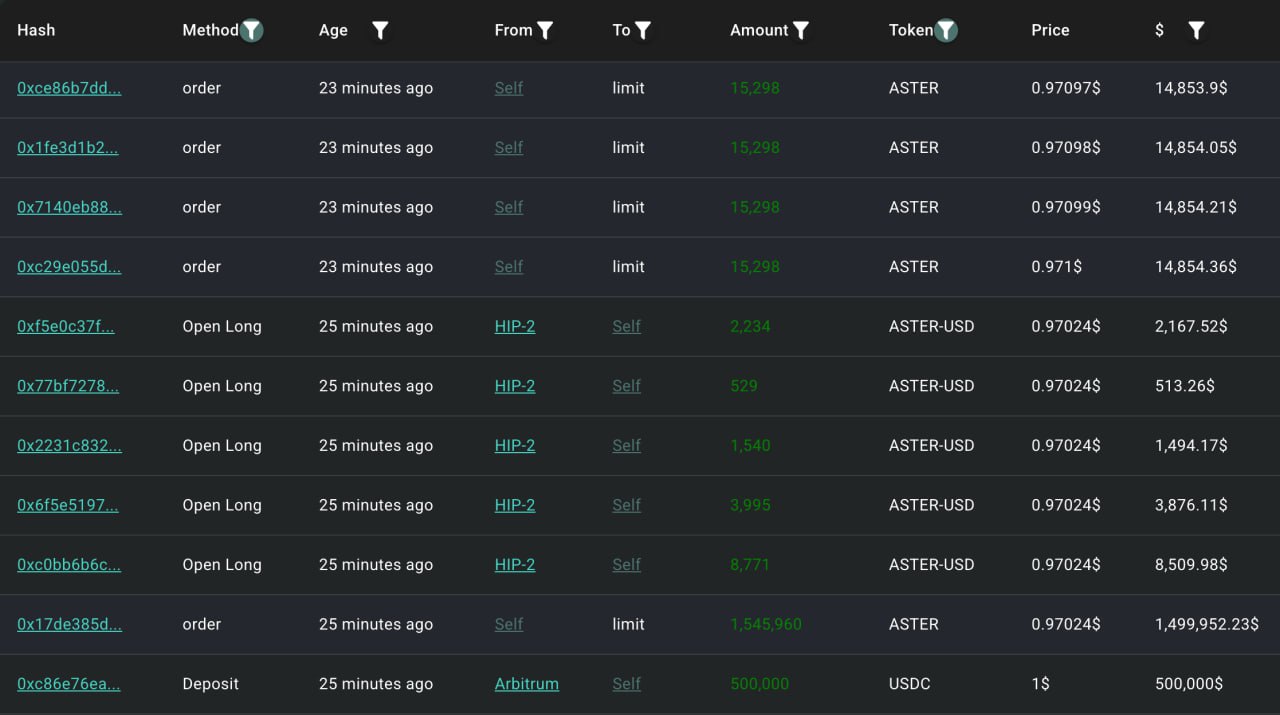1280x715 pixels.
Task: Open transaction hash 0xc29e055d
Action: tap(69, 267)
